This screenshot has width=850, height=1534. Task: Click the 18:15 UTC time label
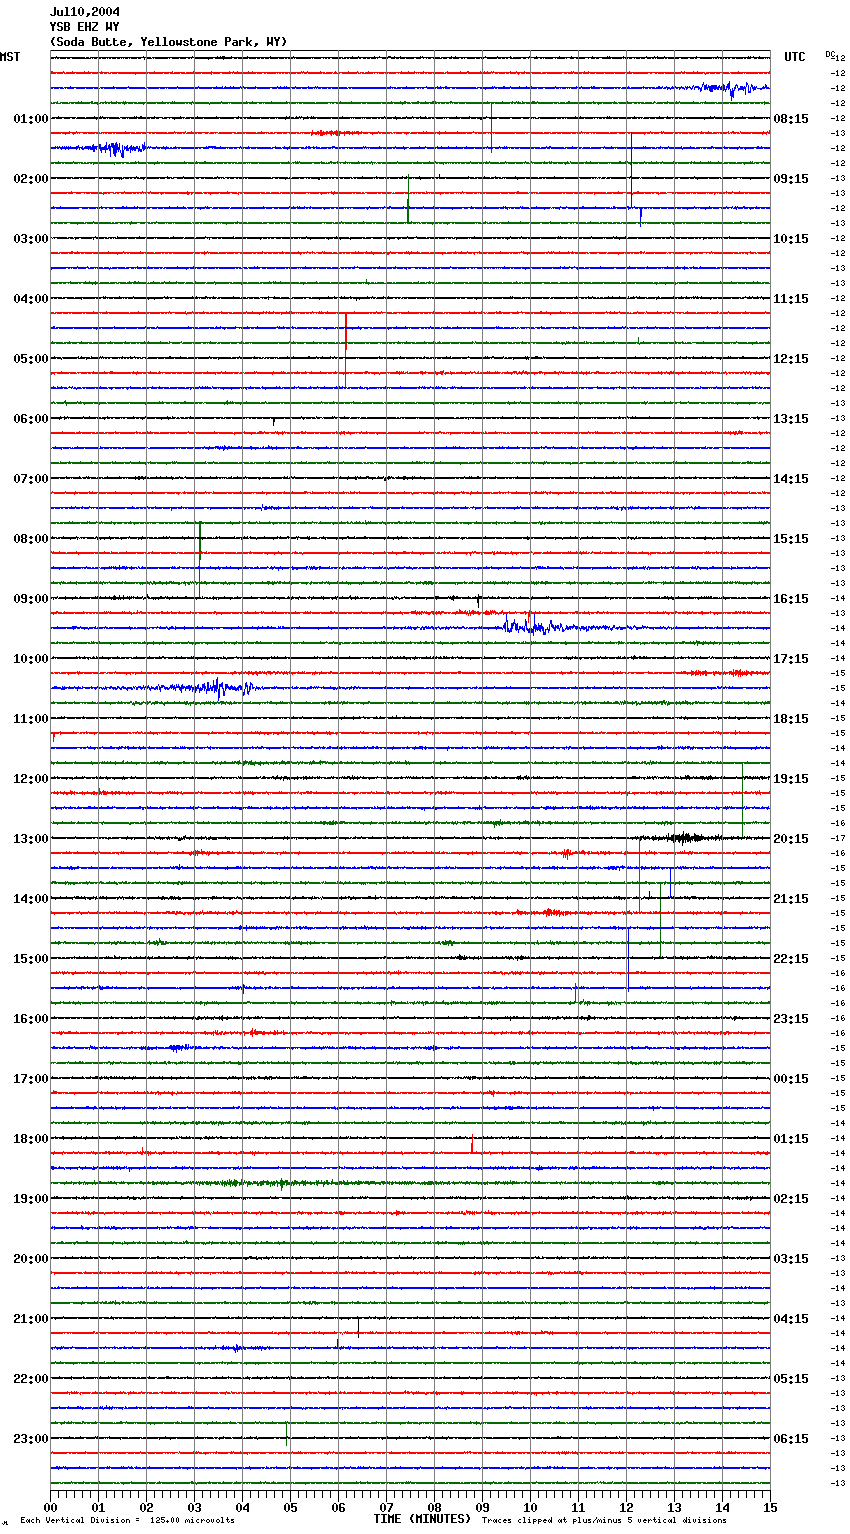tap(791, 719)
